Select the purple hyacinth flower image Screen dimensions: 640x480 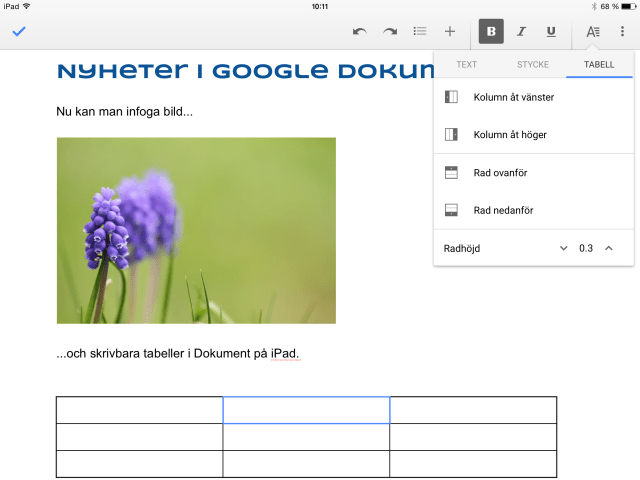click(196, 230)
